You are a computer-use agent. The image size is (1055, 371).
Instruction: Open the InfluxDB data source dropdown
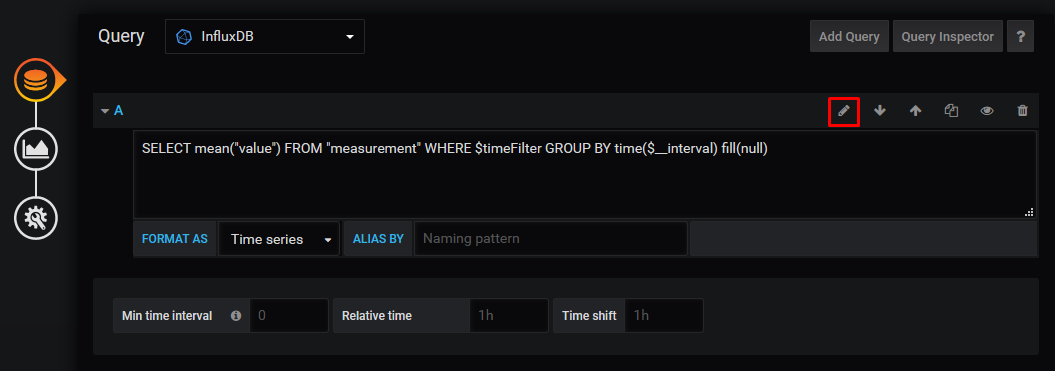pyautogui.click(x=264, y=36)
